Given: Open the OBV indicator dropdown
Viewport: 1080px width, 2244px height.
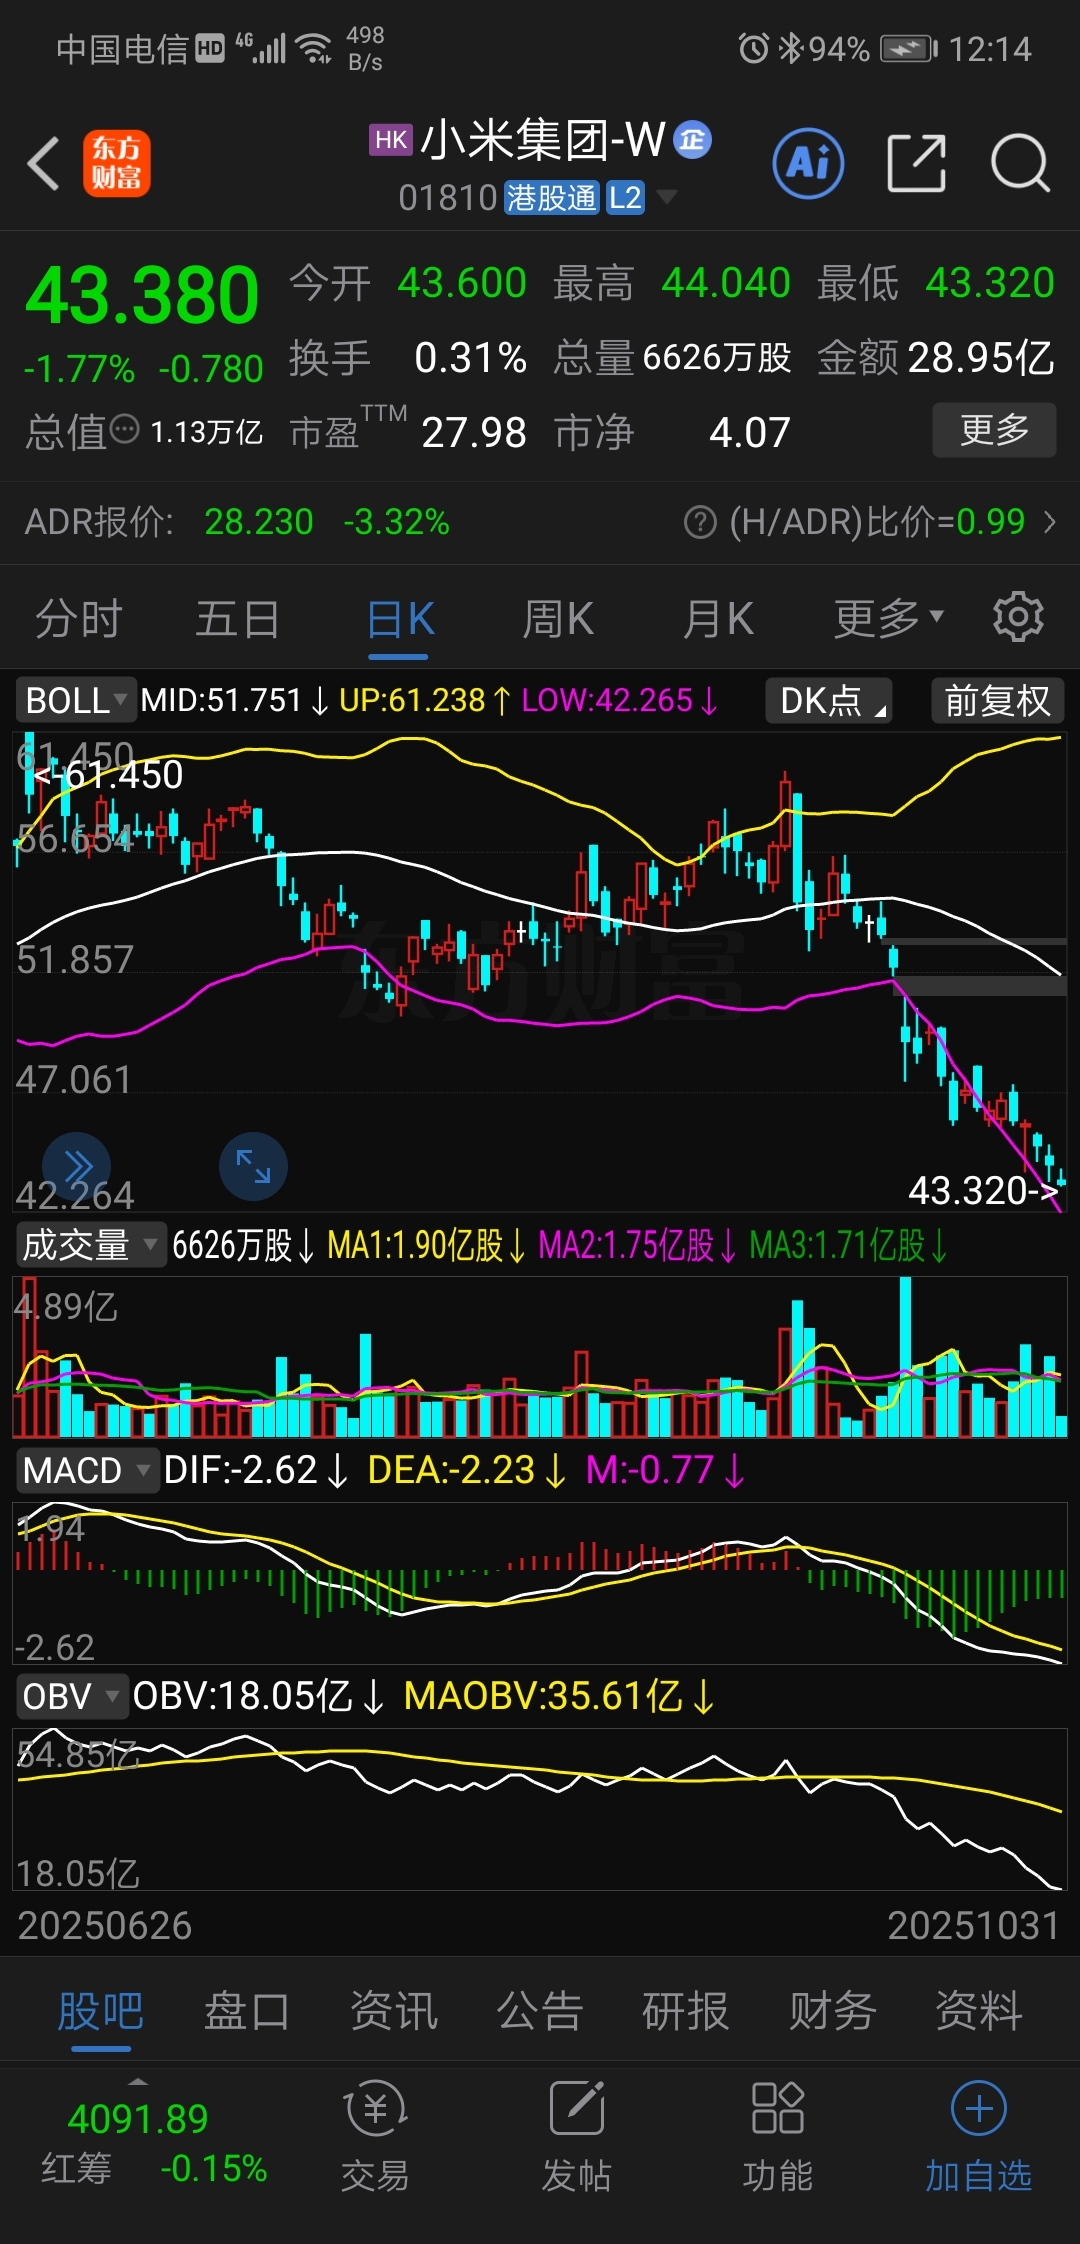Looking at the screenshot, I should 72,1697.
